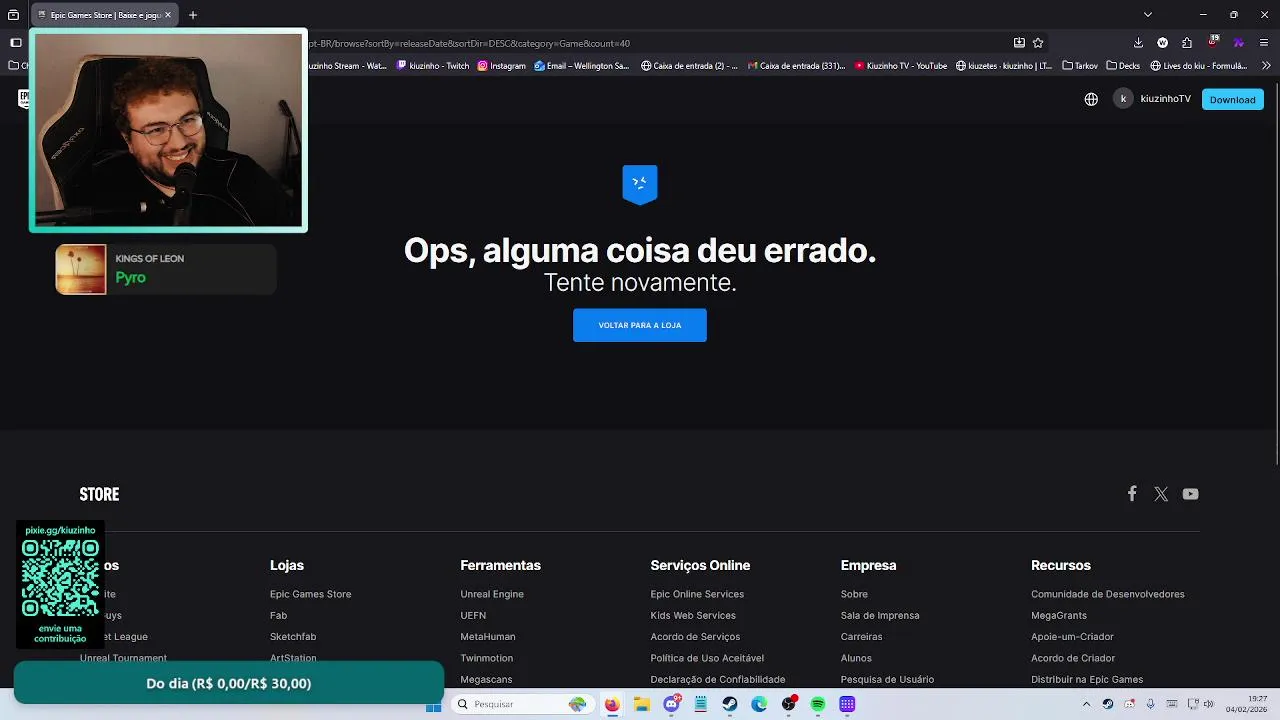Open Email – Wellington bookmark
Viewport: 1280px width, 720px height.
pyautogui.click(x=582, y=66)
